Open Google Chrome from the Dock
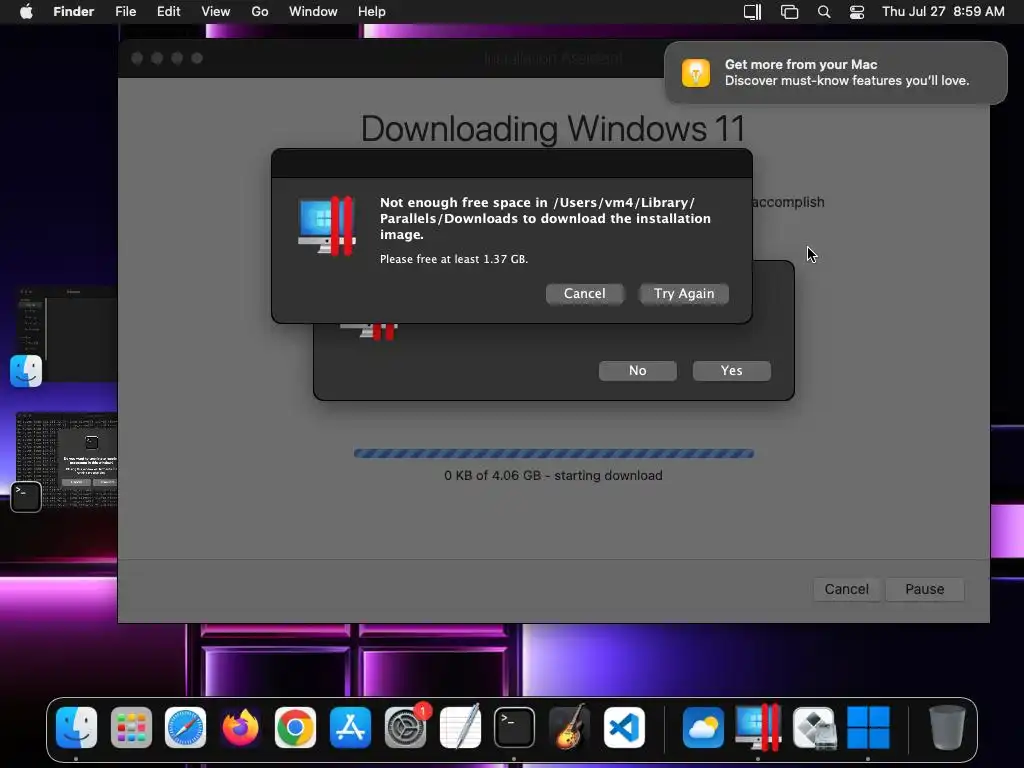Image resolution: width=1024 pixels, height=768 pixels. click(x=295, y=728)
